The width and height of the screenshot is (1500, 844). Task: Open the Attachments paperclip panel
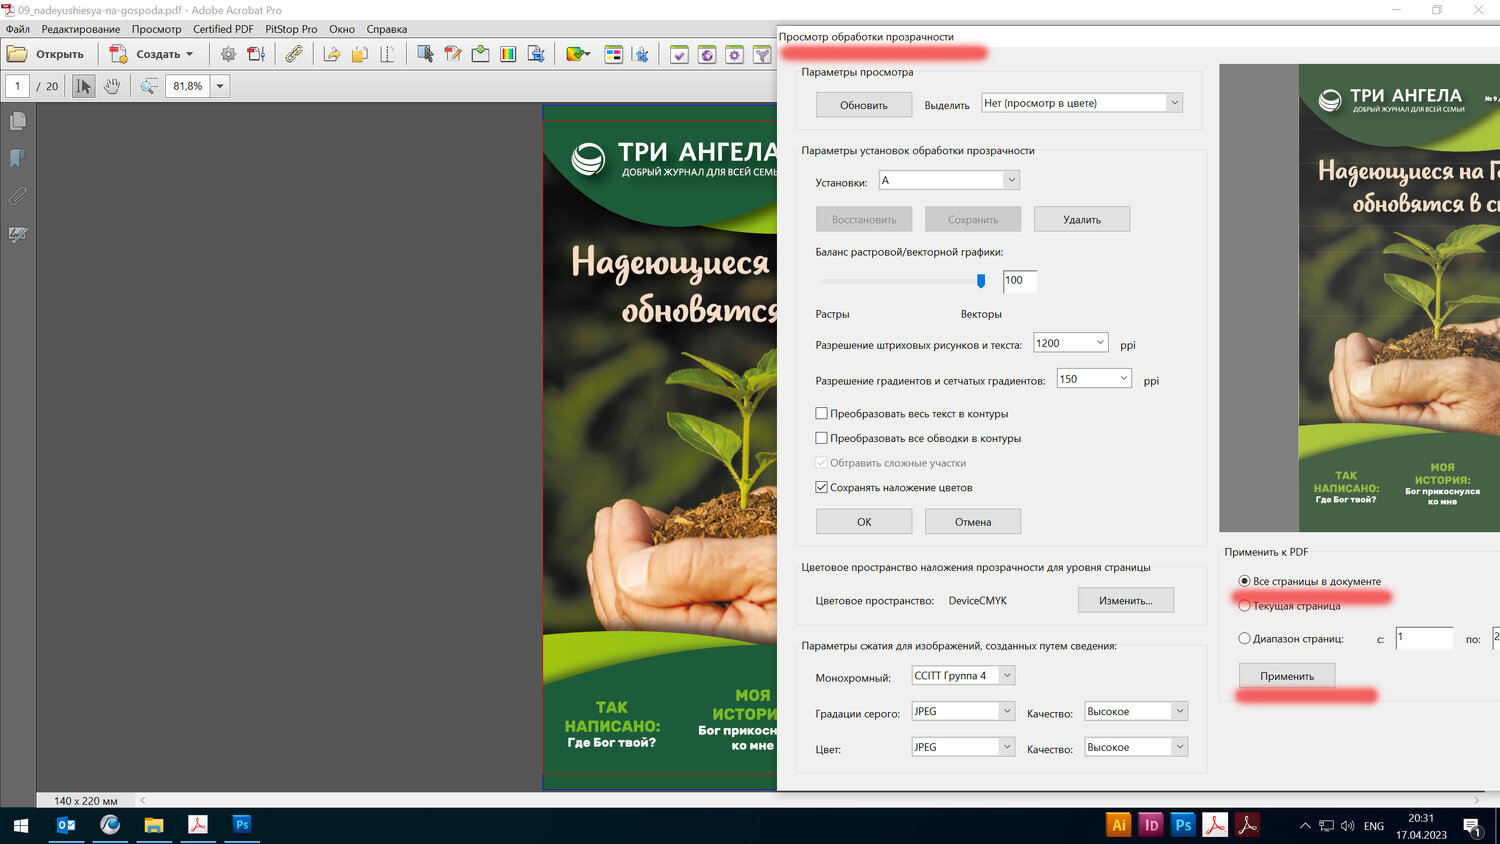pos(18,196)
